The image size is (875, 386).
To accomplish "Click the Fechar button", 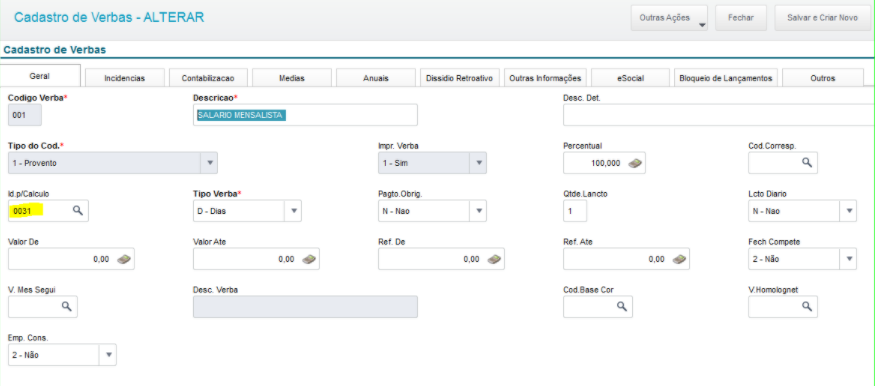I will [741, 18].
